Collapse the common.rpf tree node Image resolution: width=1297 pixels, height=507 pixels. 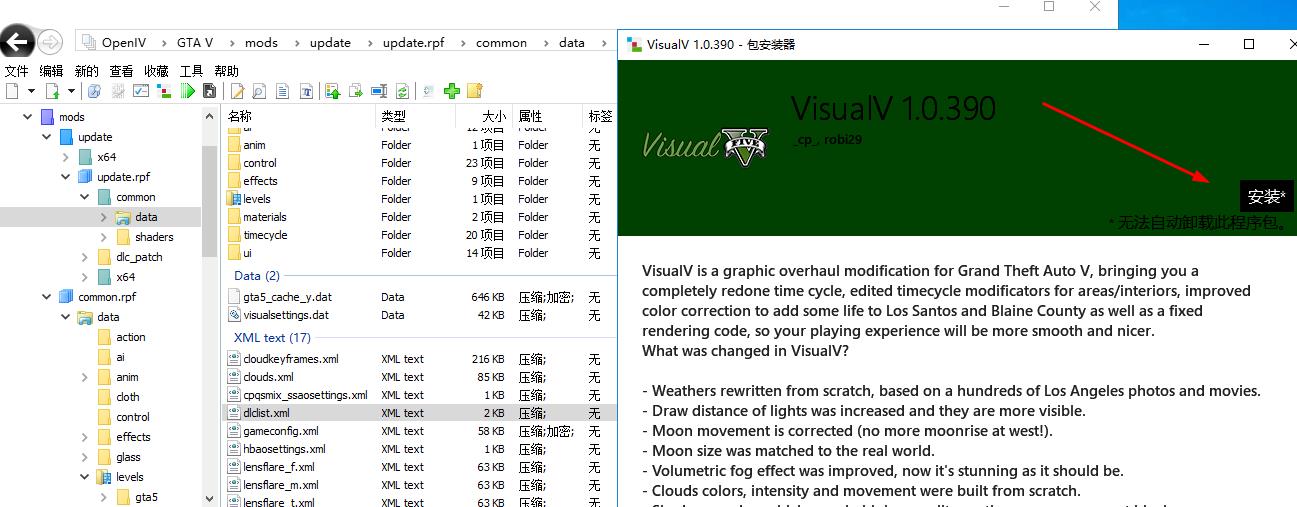pyautogui.click(x=46, y=297)
